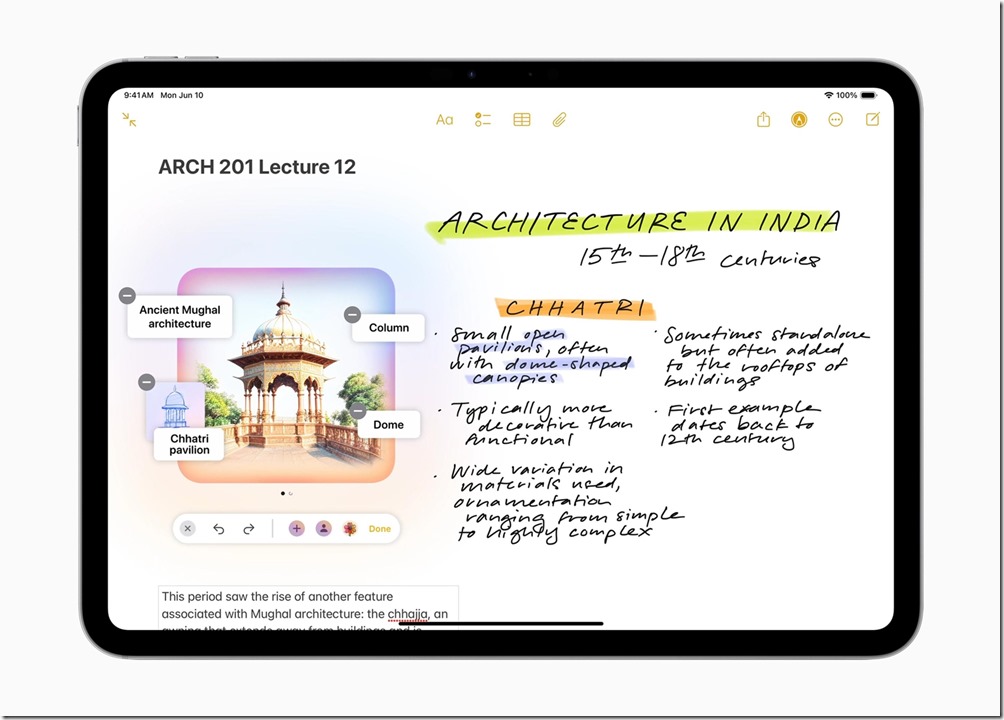Add a concept with the plus button

(296, 529)
